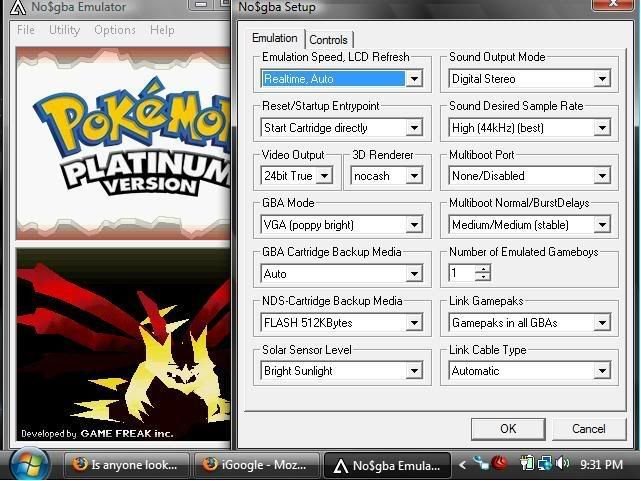Click the 24bit True value

288,176
